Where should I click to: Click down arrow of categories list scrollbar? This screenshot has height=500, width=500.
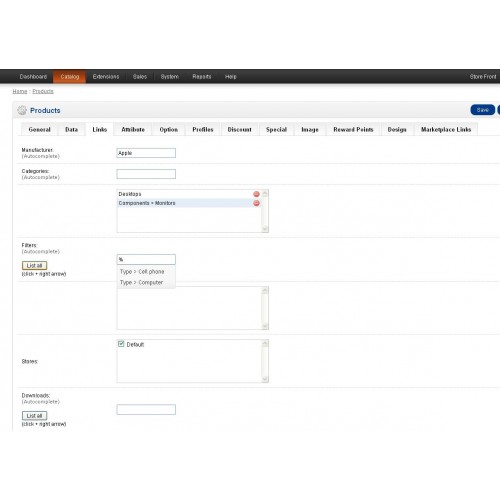pos(265,229)
